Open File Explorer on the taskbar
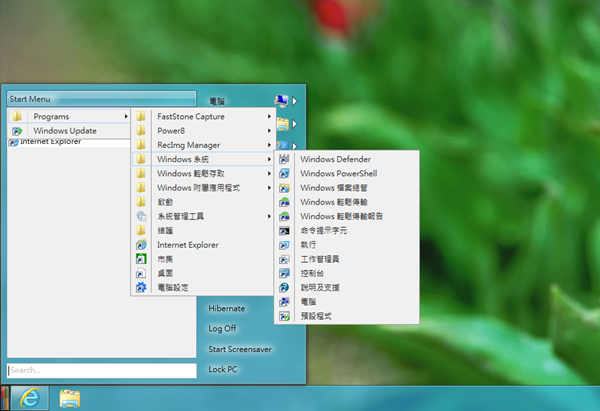This screenshot has height=411, width=600. click(70, 398)
